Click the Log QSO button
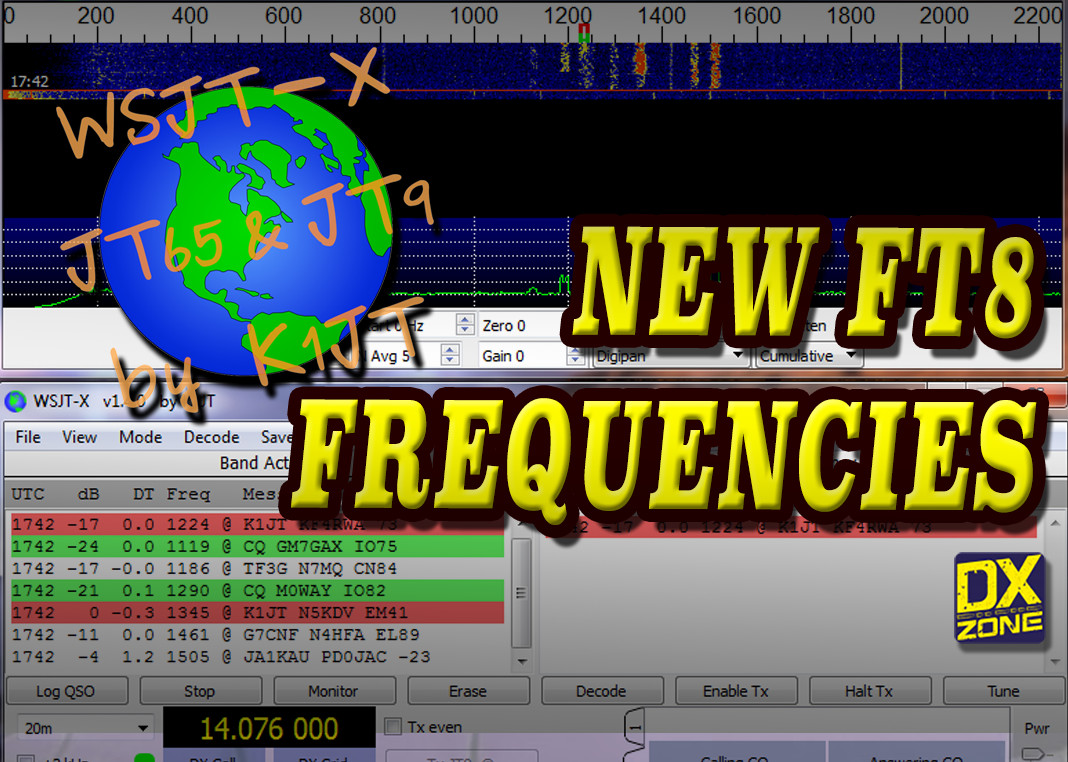The height and width of the screenshot is (762, 1068). 66,691
